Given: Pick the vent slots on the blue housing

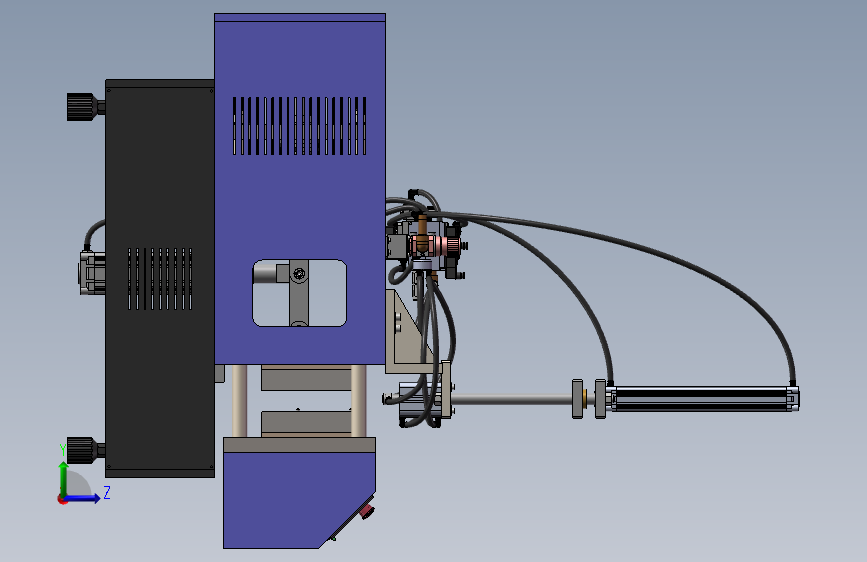Looking at the screenshot, I should 299,126.
